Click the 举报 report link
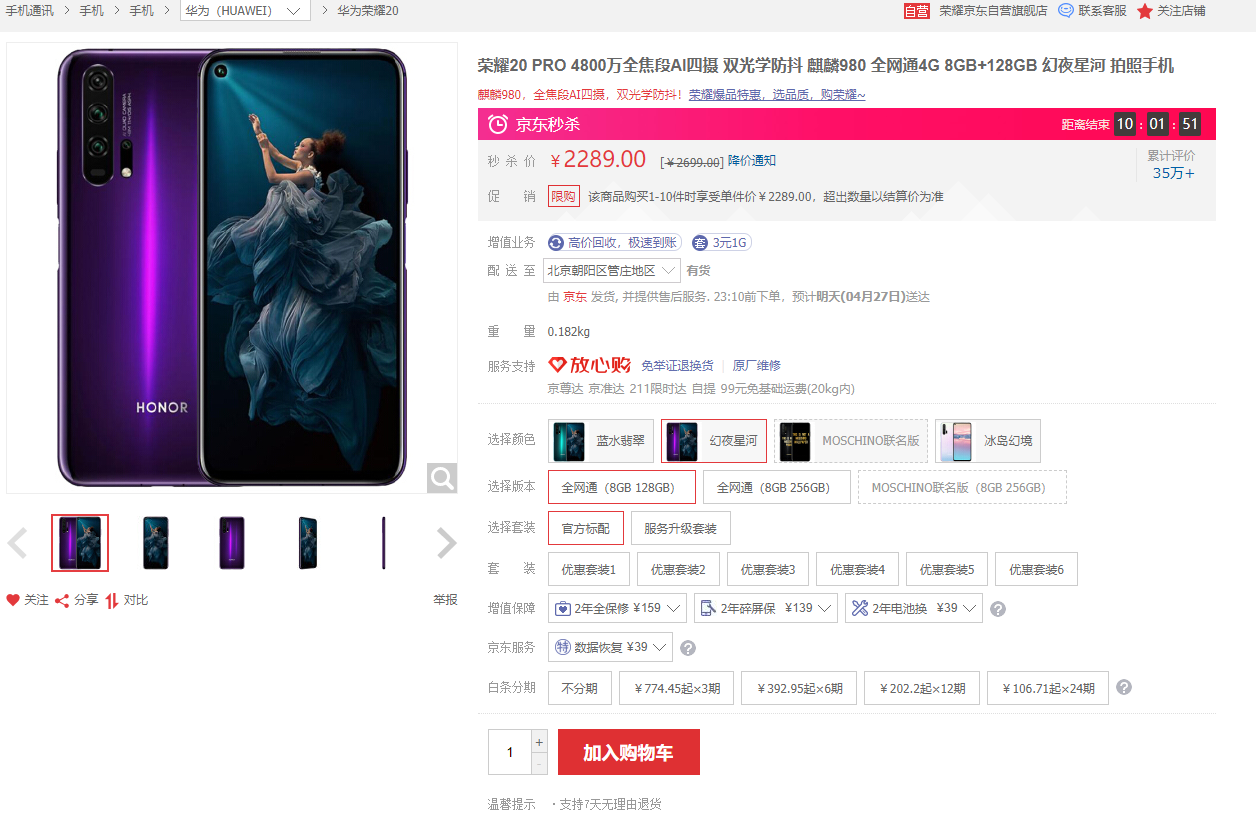1256x818 pixels. click(x=445, y=600)
